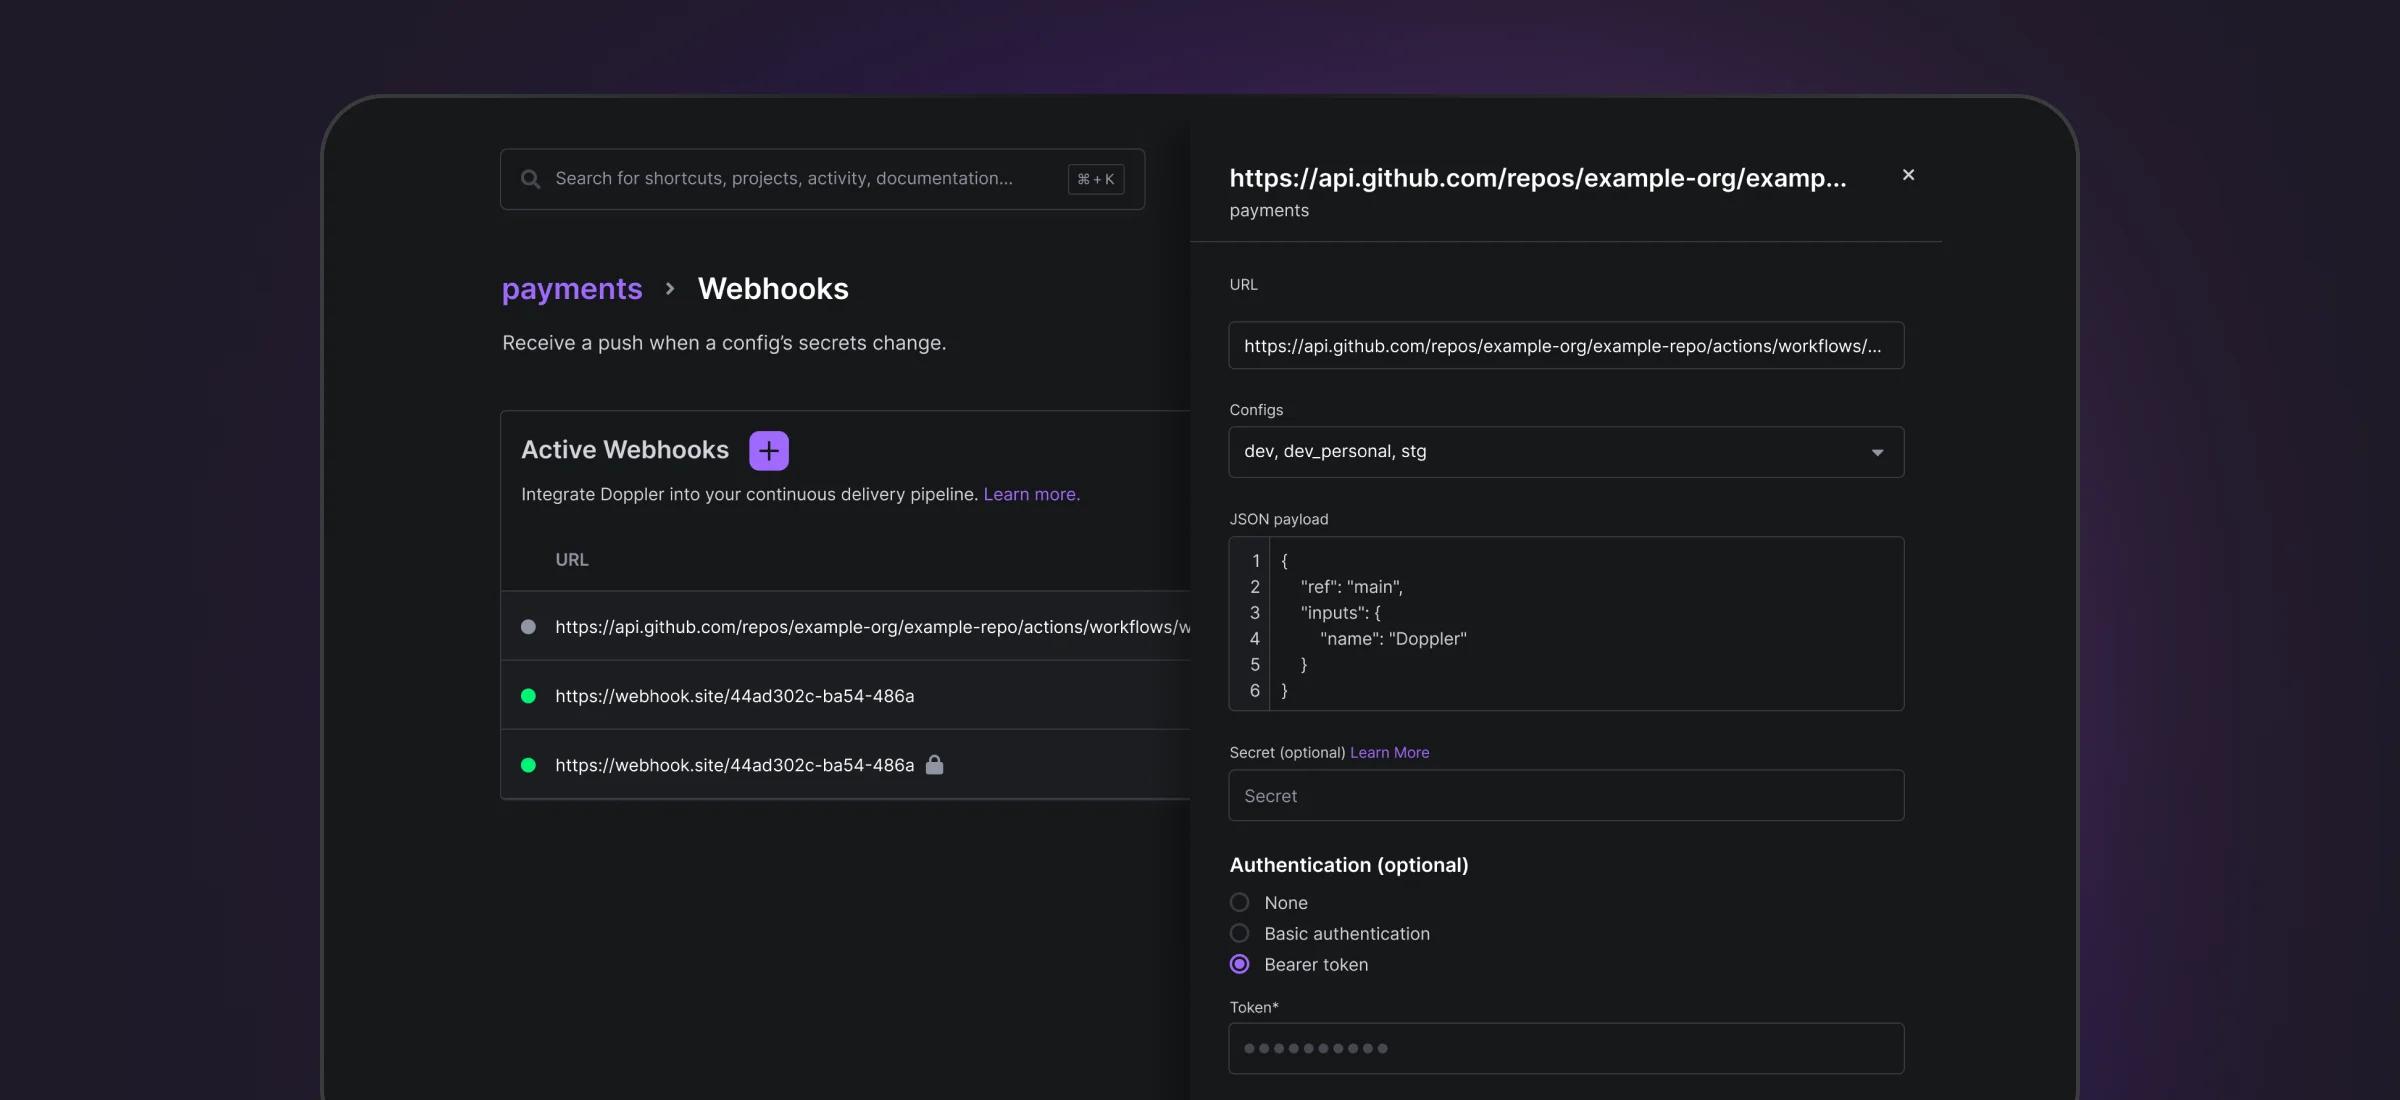
Task: Open the Configs dropdown
Action: tap(1540, 452)
